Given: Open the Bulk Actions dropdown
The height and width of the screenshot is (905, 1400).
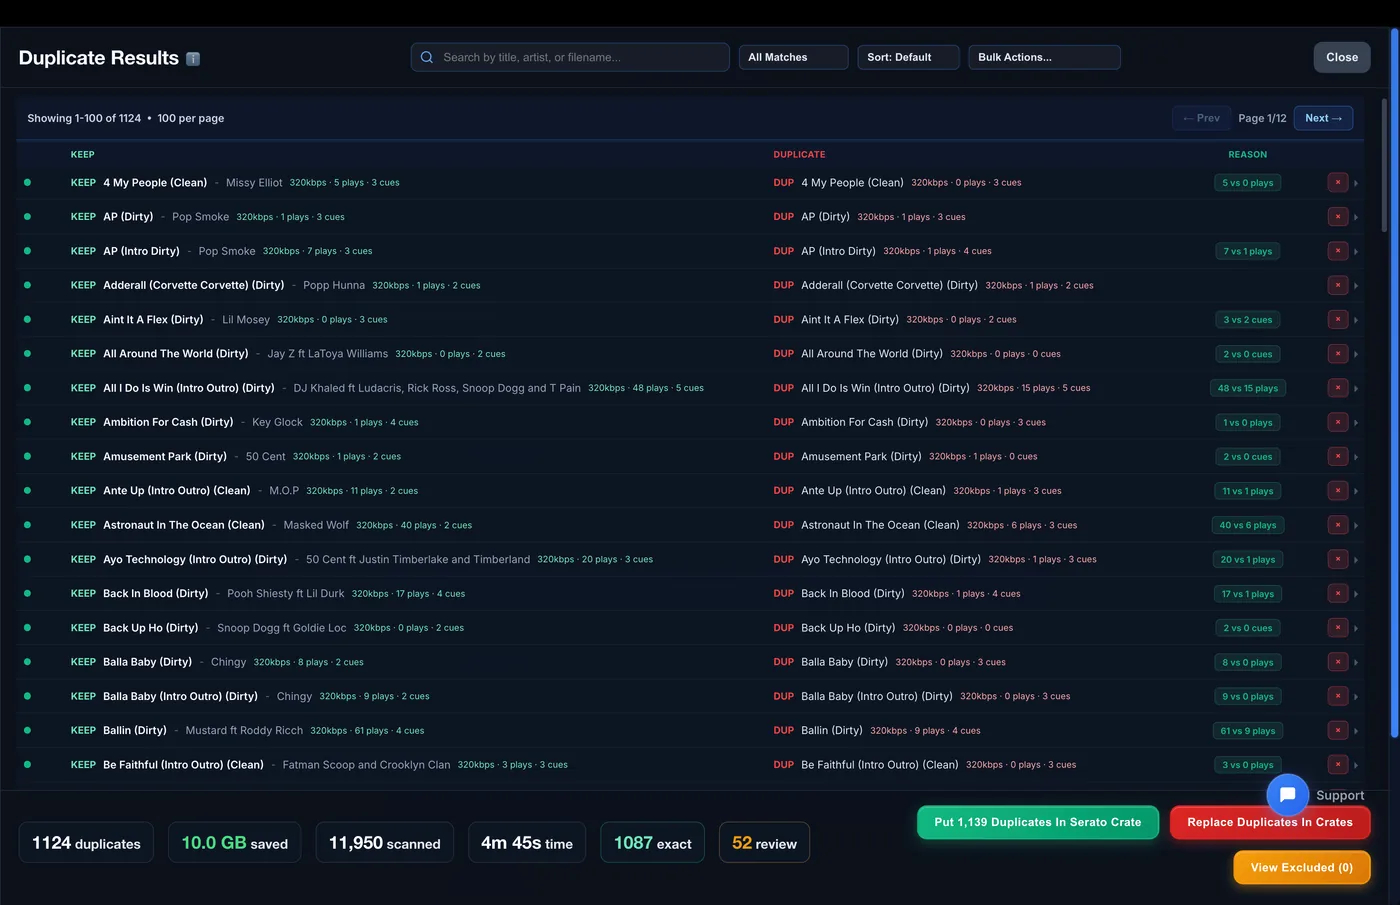Looking at the screenshot, I should pos(1044,57).
